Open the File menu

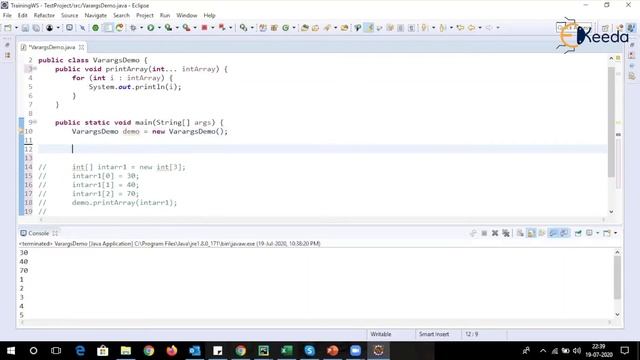point(7,15)
